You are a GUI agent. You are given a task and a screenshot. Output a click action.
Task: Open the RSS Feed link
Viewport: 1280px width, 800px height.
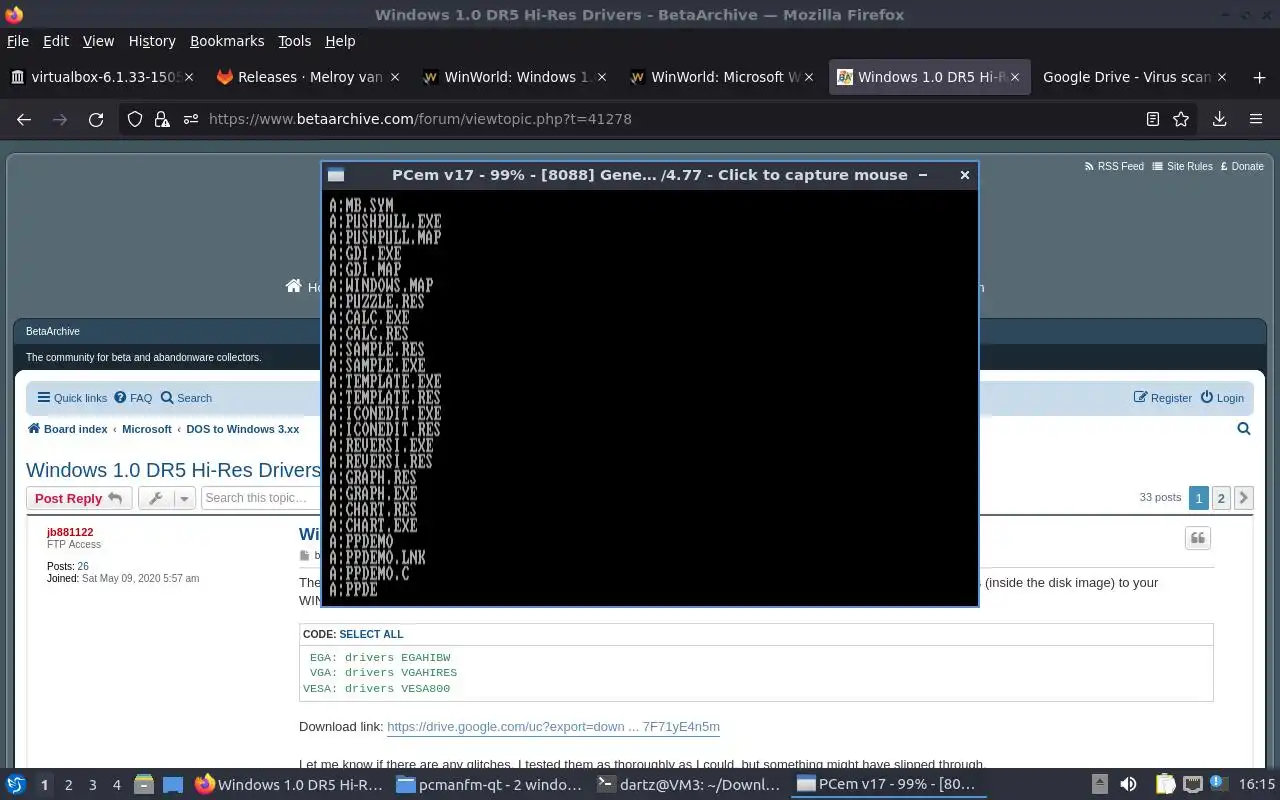tap(1114, 166)
